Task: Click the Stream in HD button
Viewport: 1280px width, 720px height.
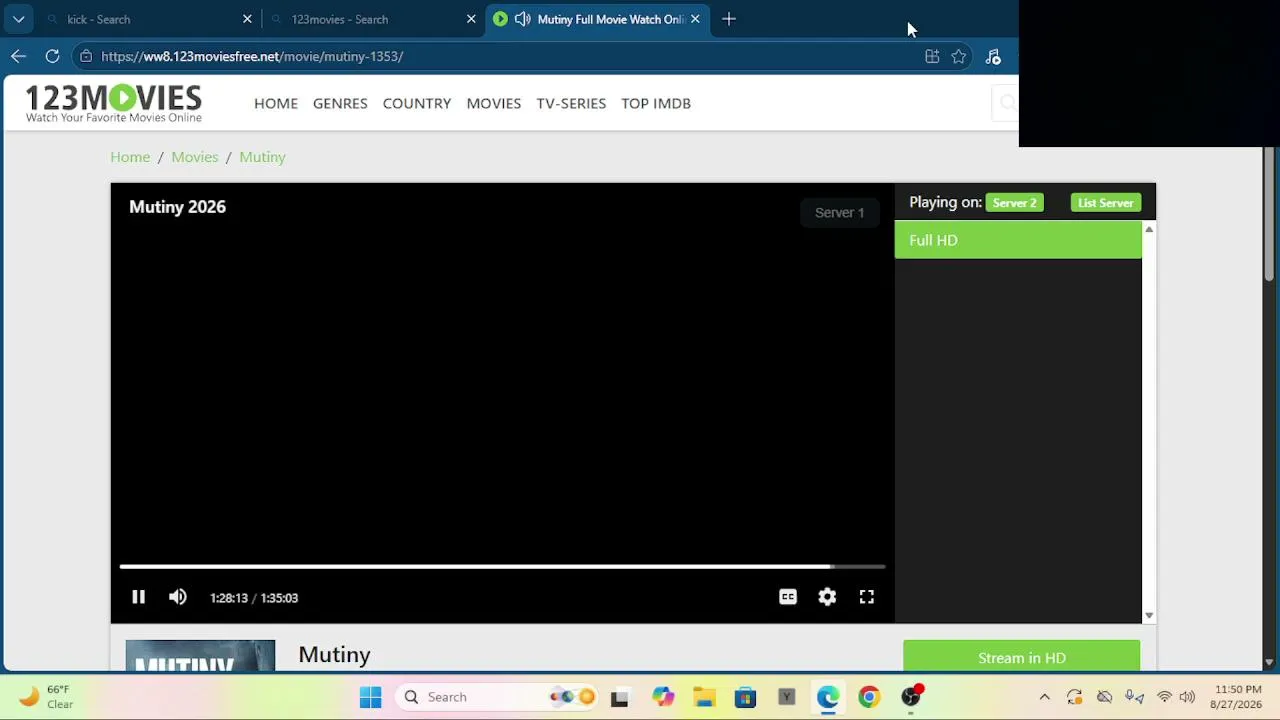Action: click(x=1021, y=657)
